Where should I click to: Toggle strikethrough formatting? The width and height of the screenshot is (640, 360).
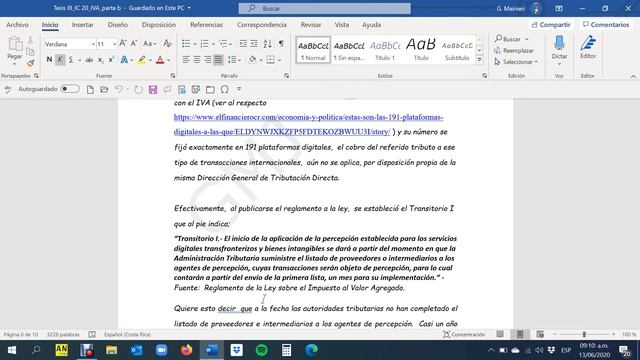(x=89, y=60)
